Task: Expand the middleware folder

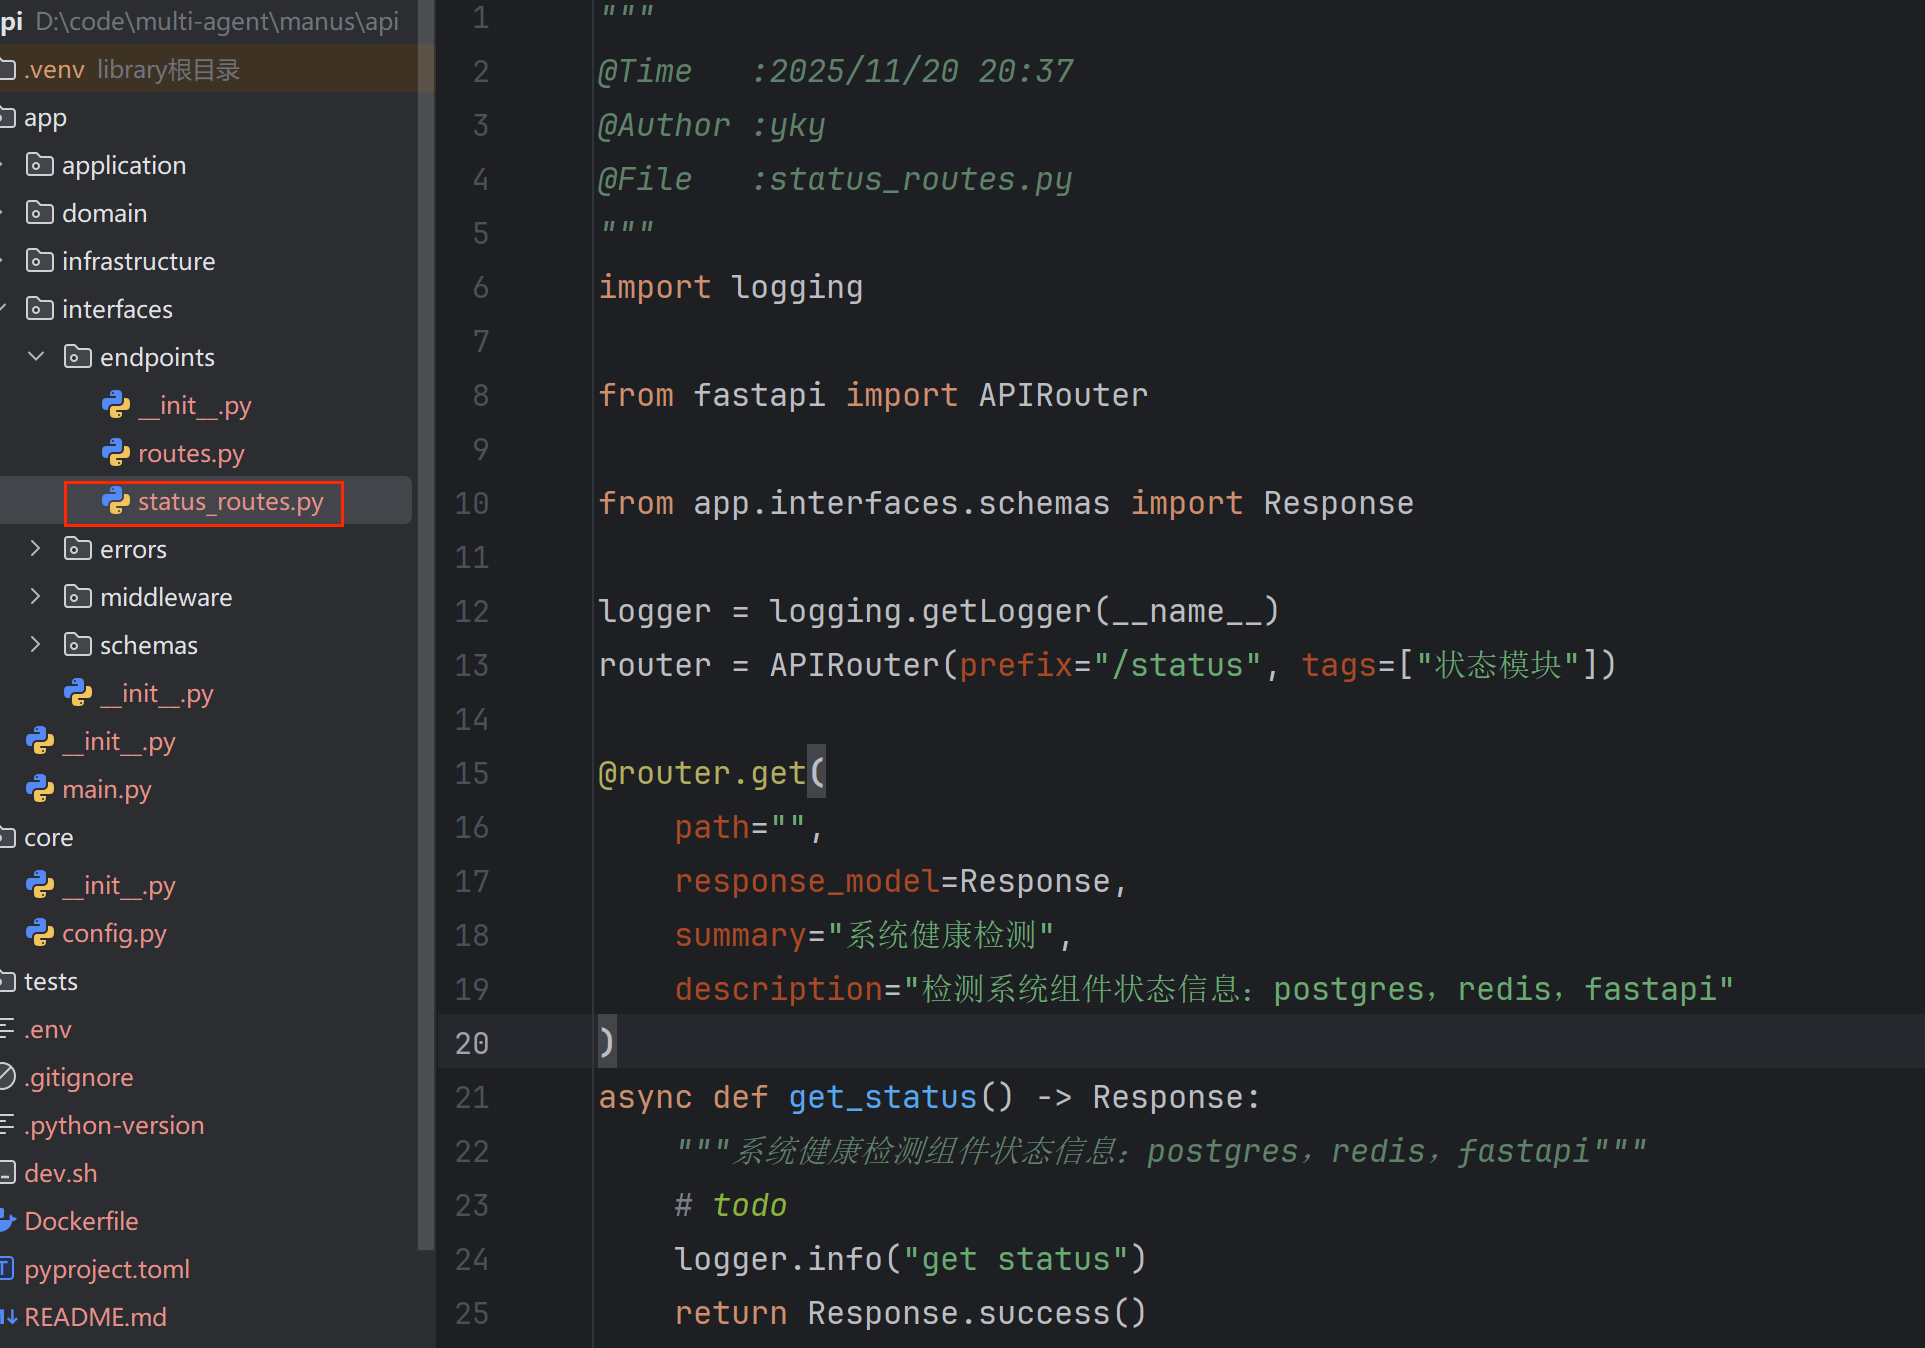Action: pos(36,597)
